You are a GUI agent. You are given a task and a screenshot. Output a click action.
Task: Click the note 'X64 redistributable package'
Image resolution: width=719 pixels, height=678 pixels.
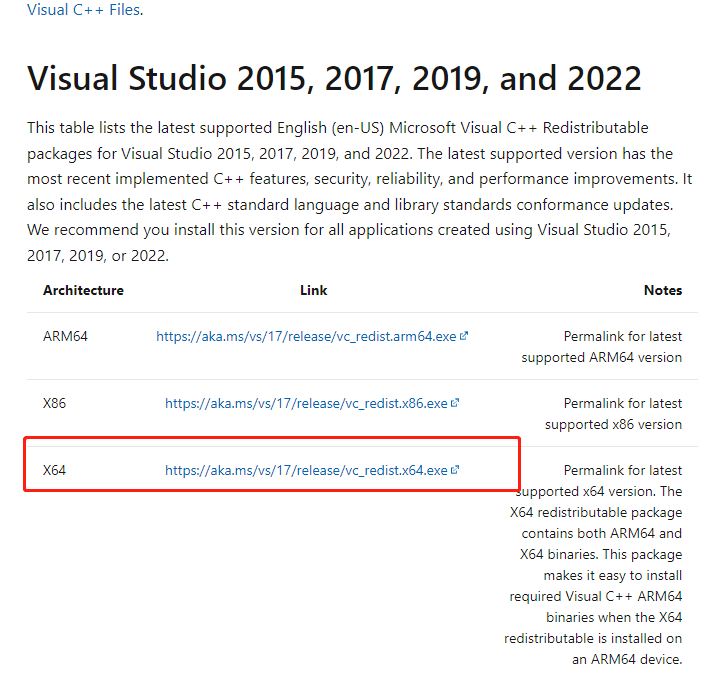point(596,513)
